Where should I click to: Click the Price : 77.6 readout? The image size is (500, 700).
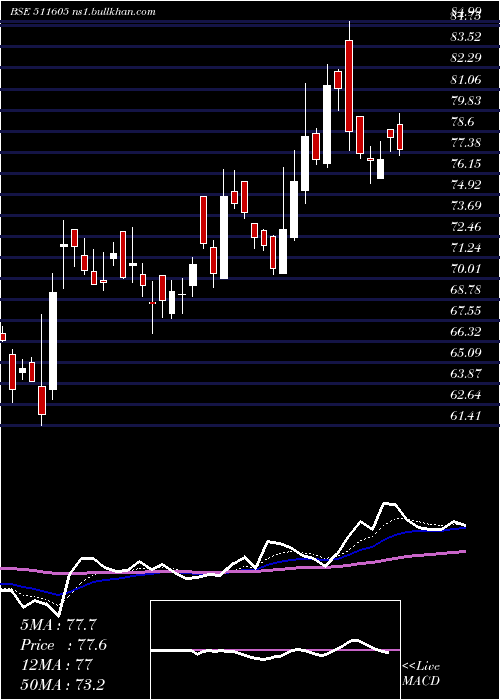[x=63, y=645]
